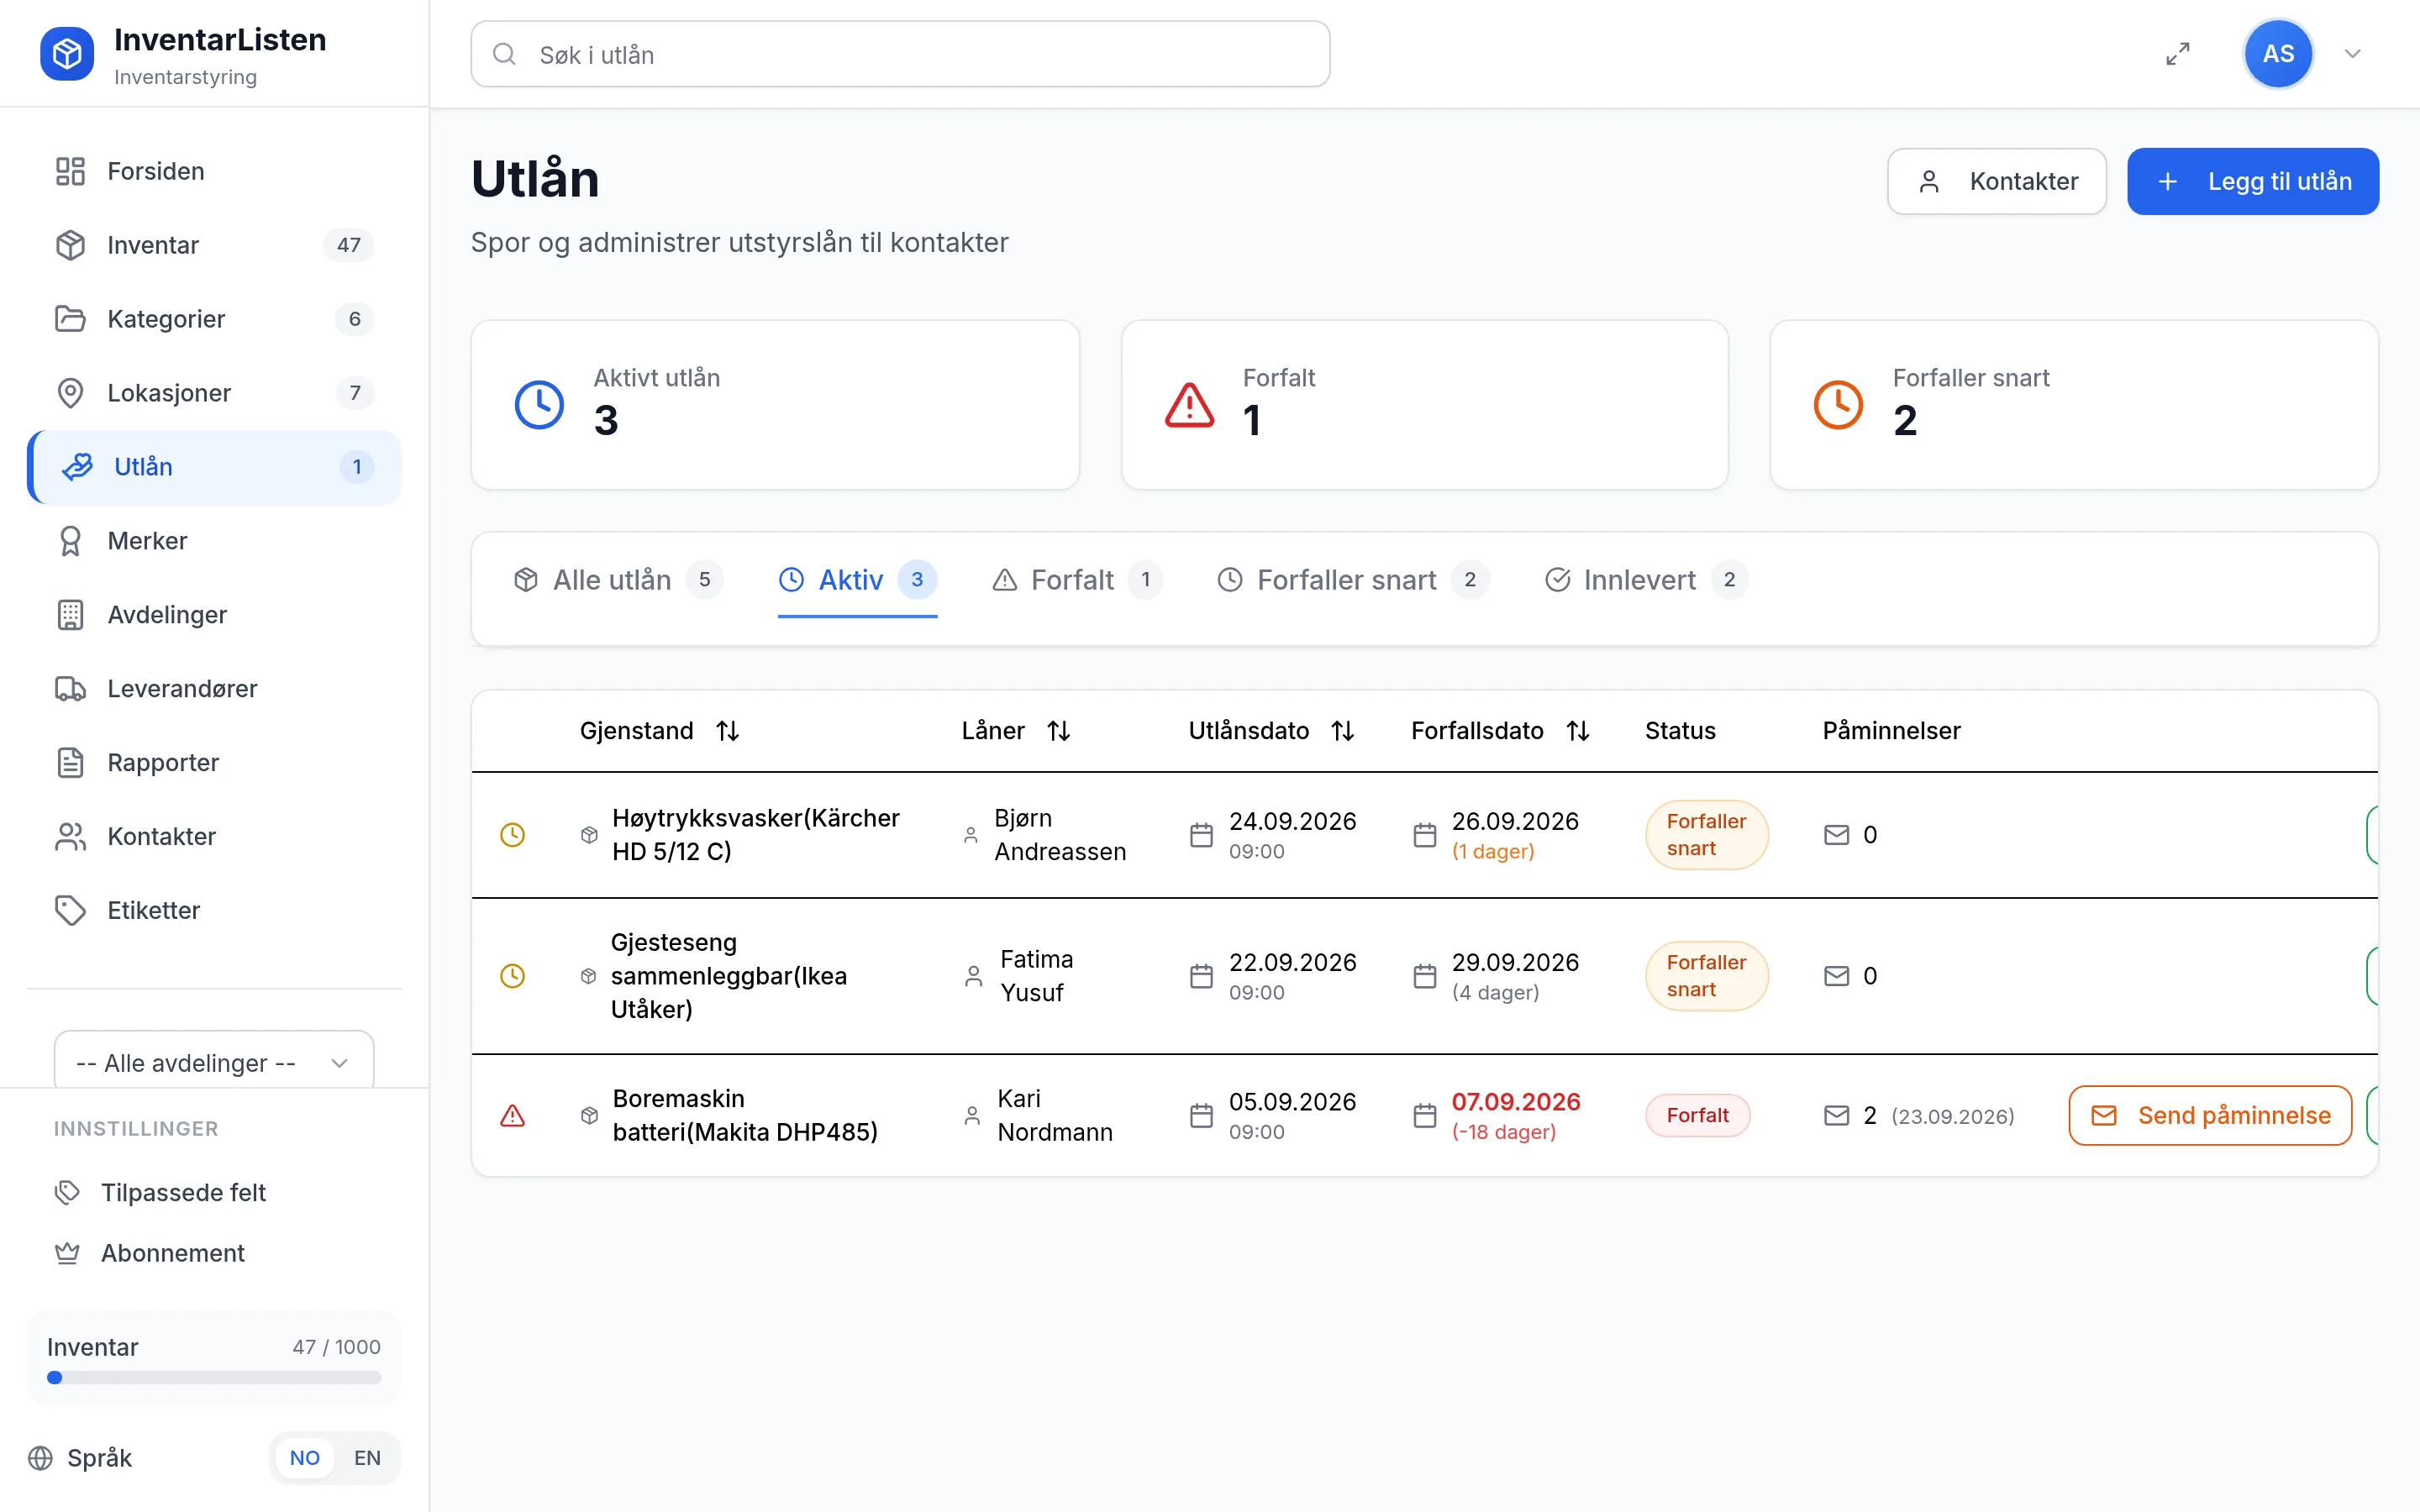Click the Forfaller snart badge on Høytrykksvasker row

pos(1706,835)
